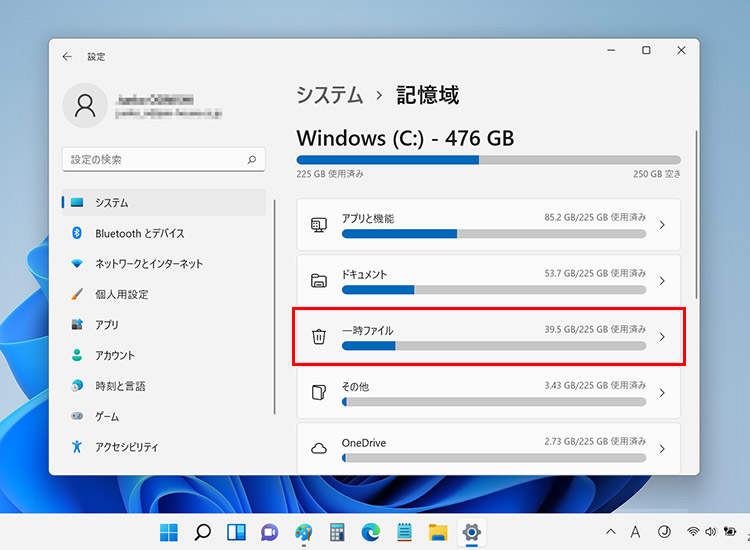
Task: Expand the アプリと機能 chevron arrow
Action: 661,225
